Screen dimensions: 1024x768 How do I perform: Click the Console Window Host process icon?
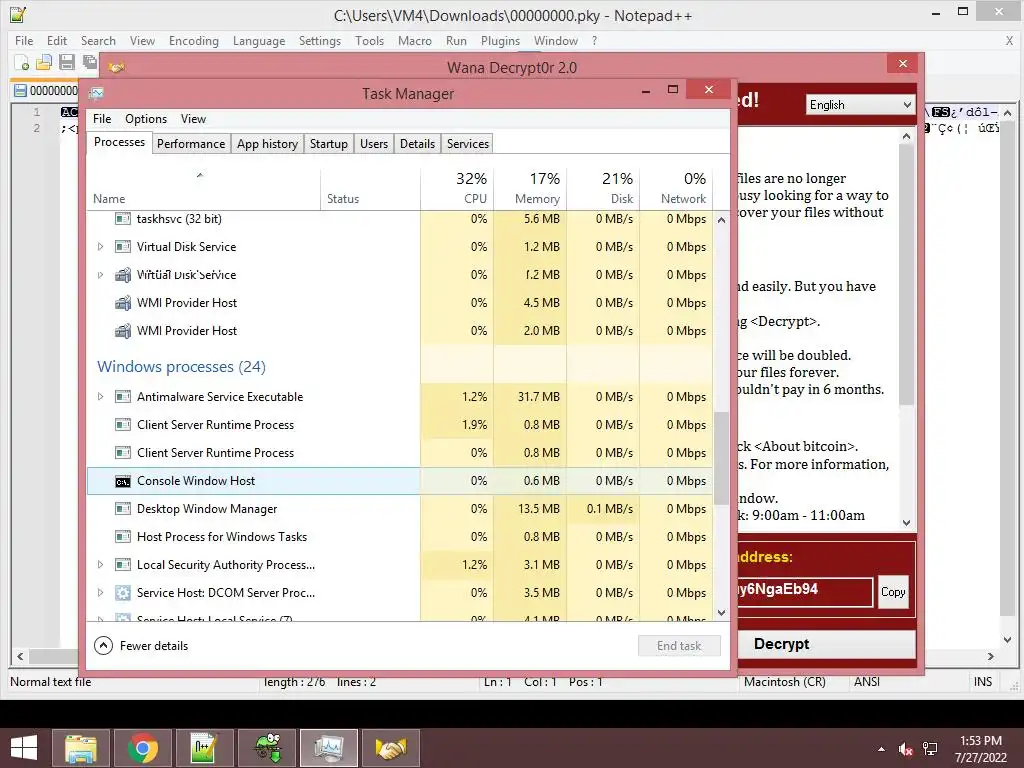(123, 481)
